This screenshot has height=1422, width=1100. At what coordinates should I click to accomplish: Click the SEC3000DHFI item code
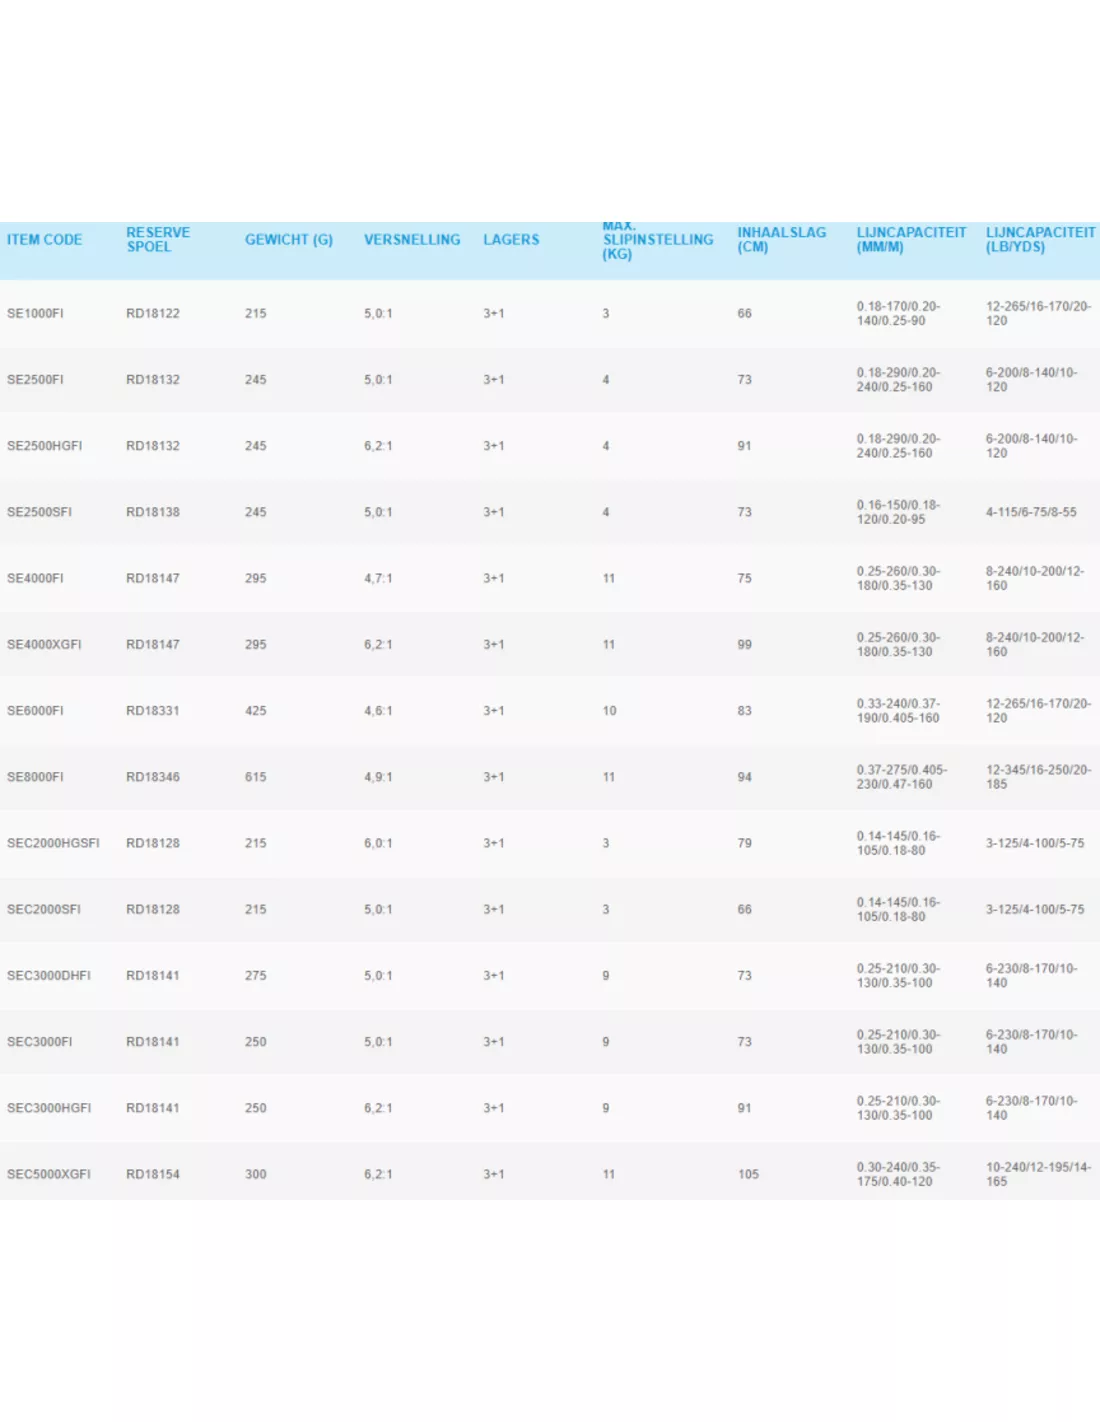tap(49, 976)
